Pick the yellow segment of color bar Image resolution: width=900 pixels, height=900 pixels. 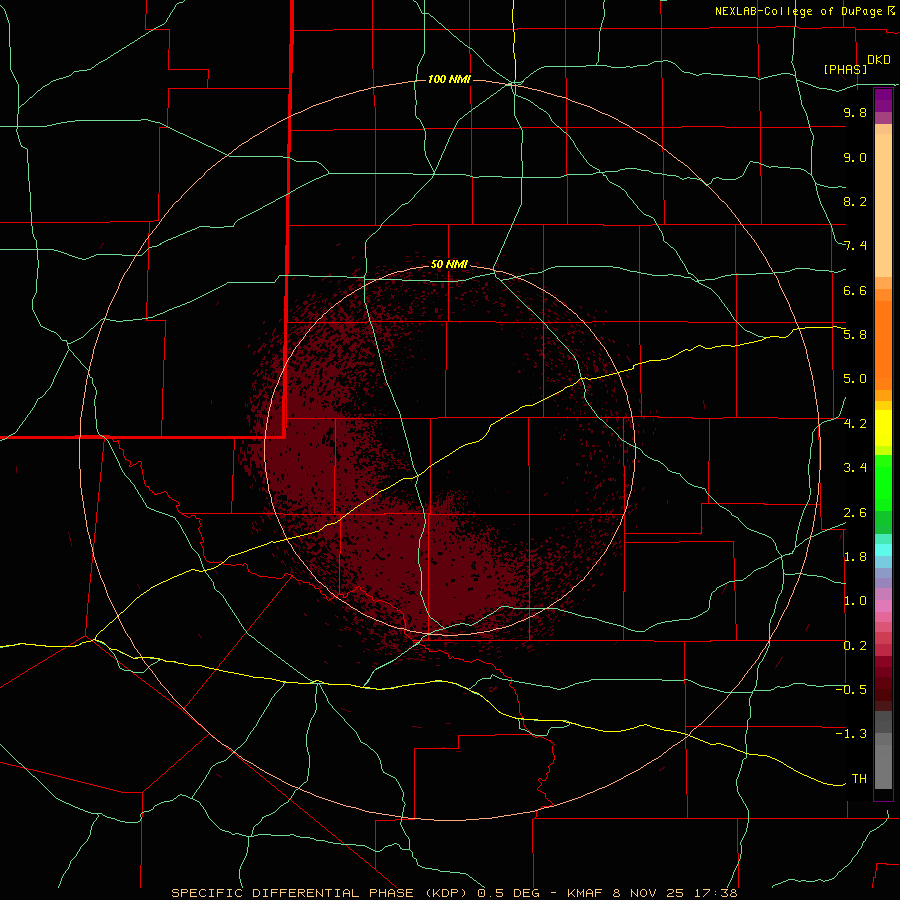pyautogui.click(x=883, y=428)
